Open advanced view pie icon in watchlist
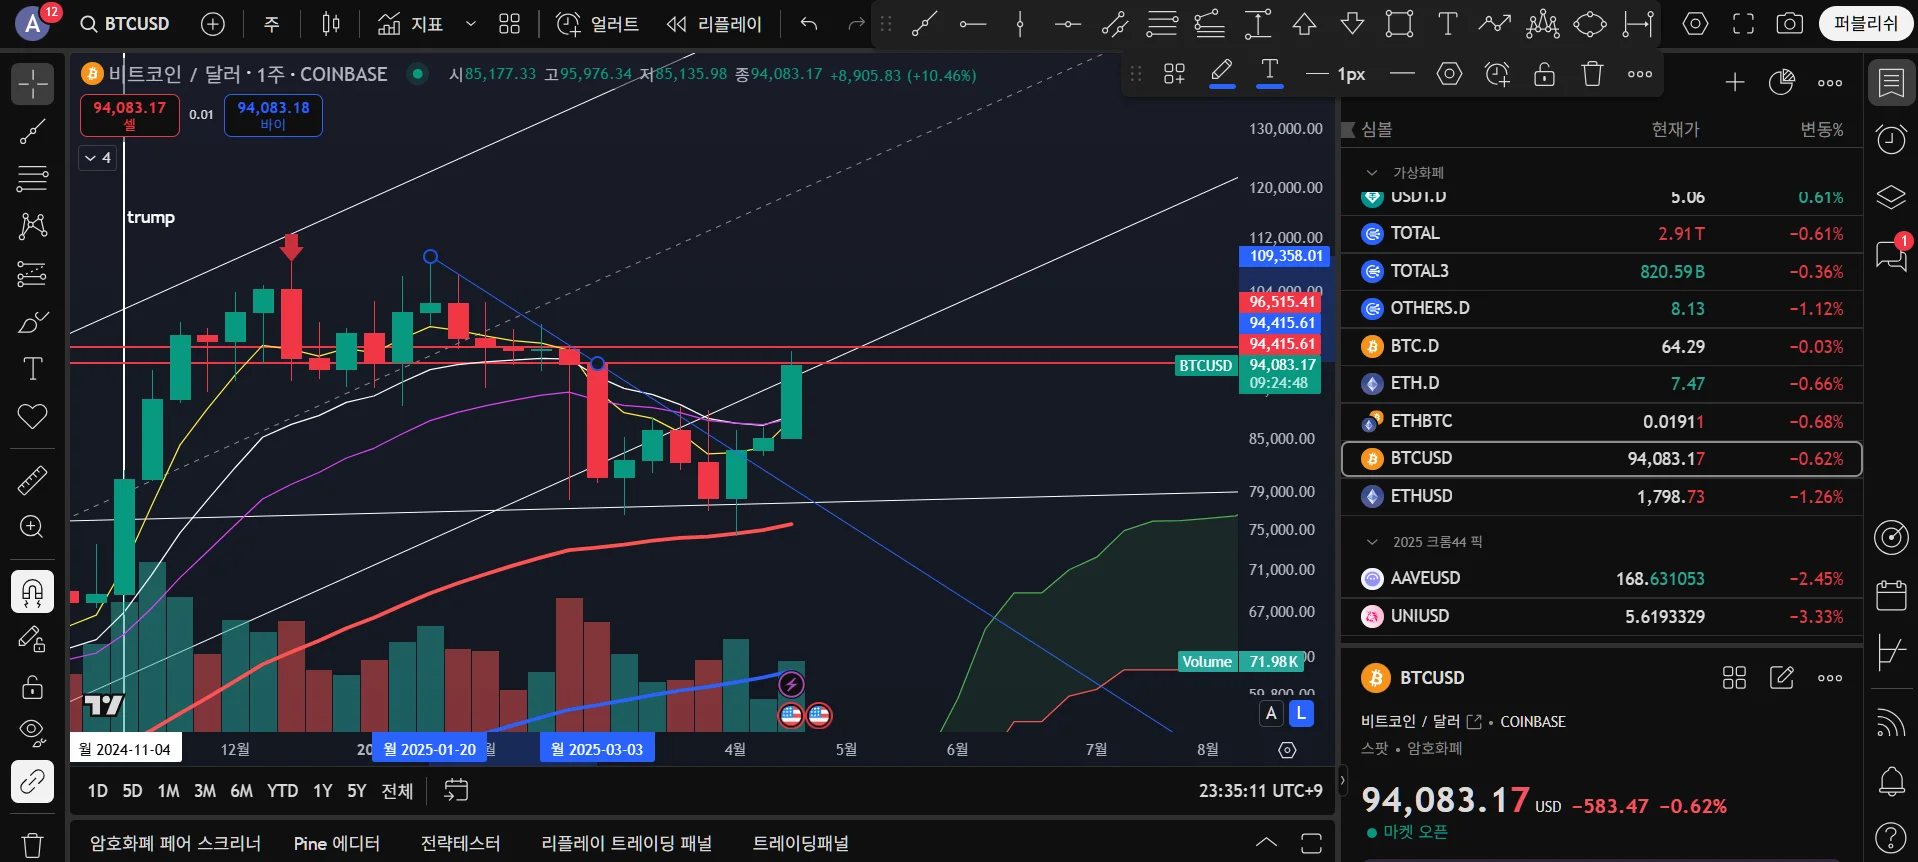This screenshot has height=862, width=1918. (1782, 83)
